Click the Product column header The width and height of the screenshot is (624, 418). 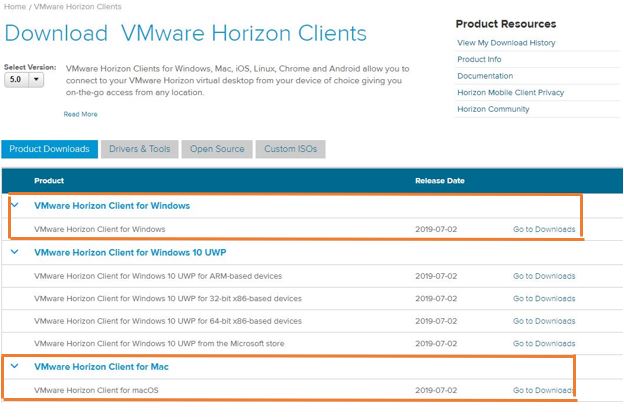49,181
